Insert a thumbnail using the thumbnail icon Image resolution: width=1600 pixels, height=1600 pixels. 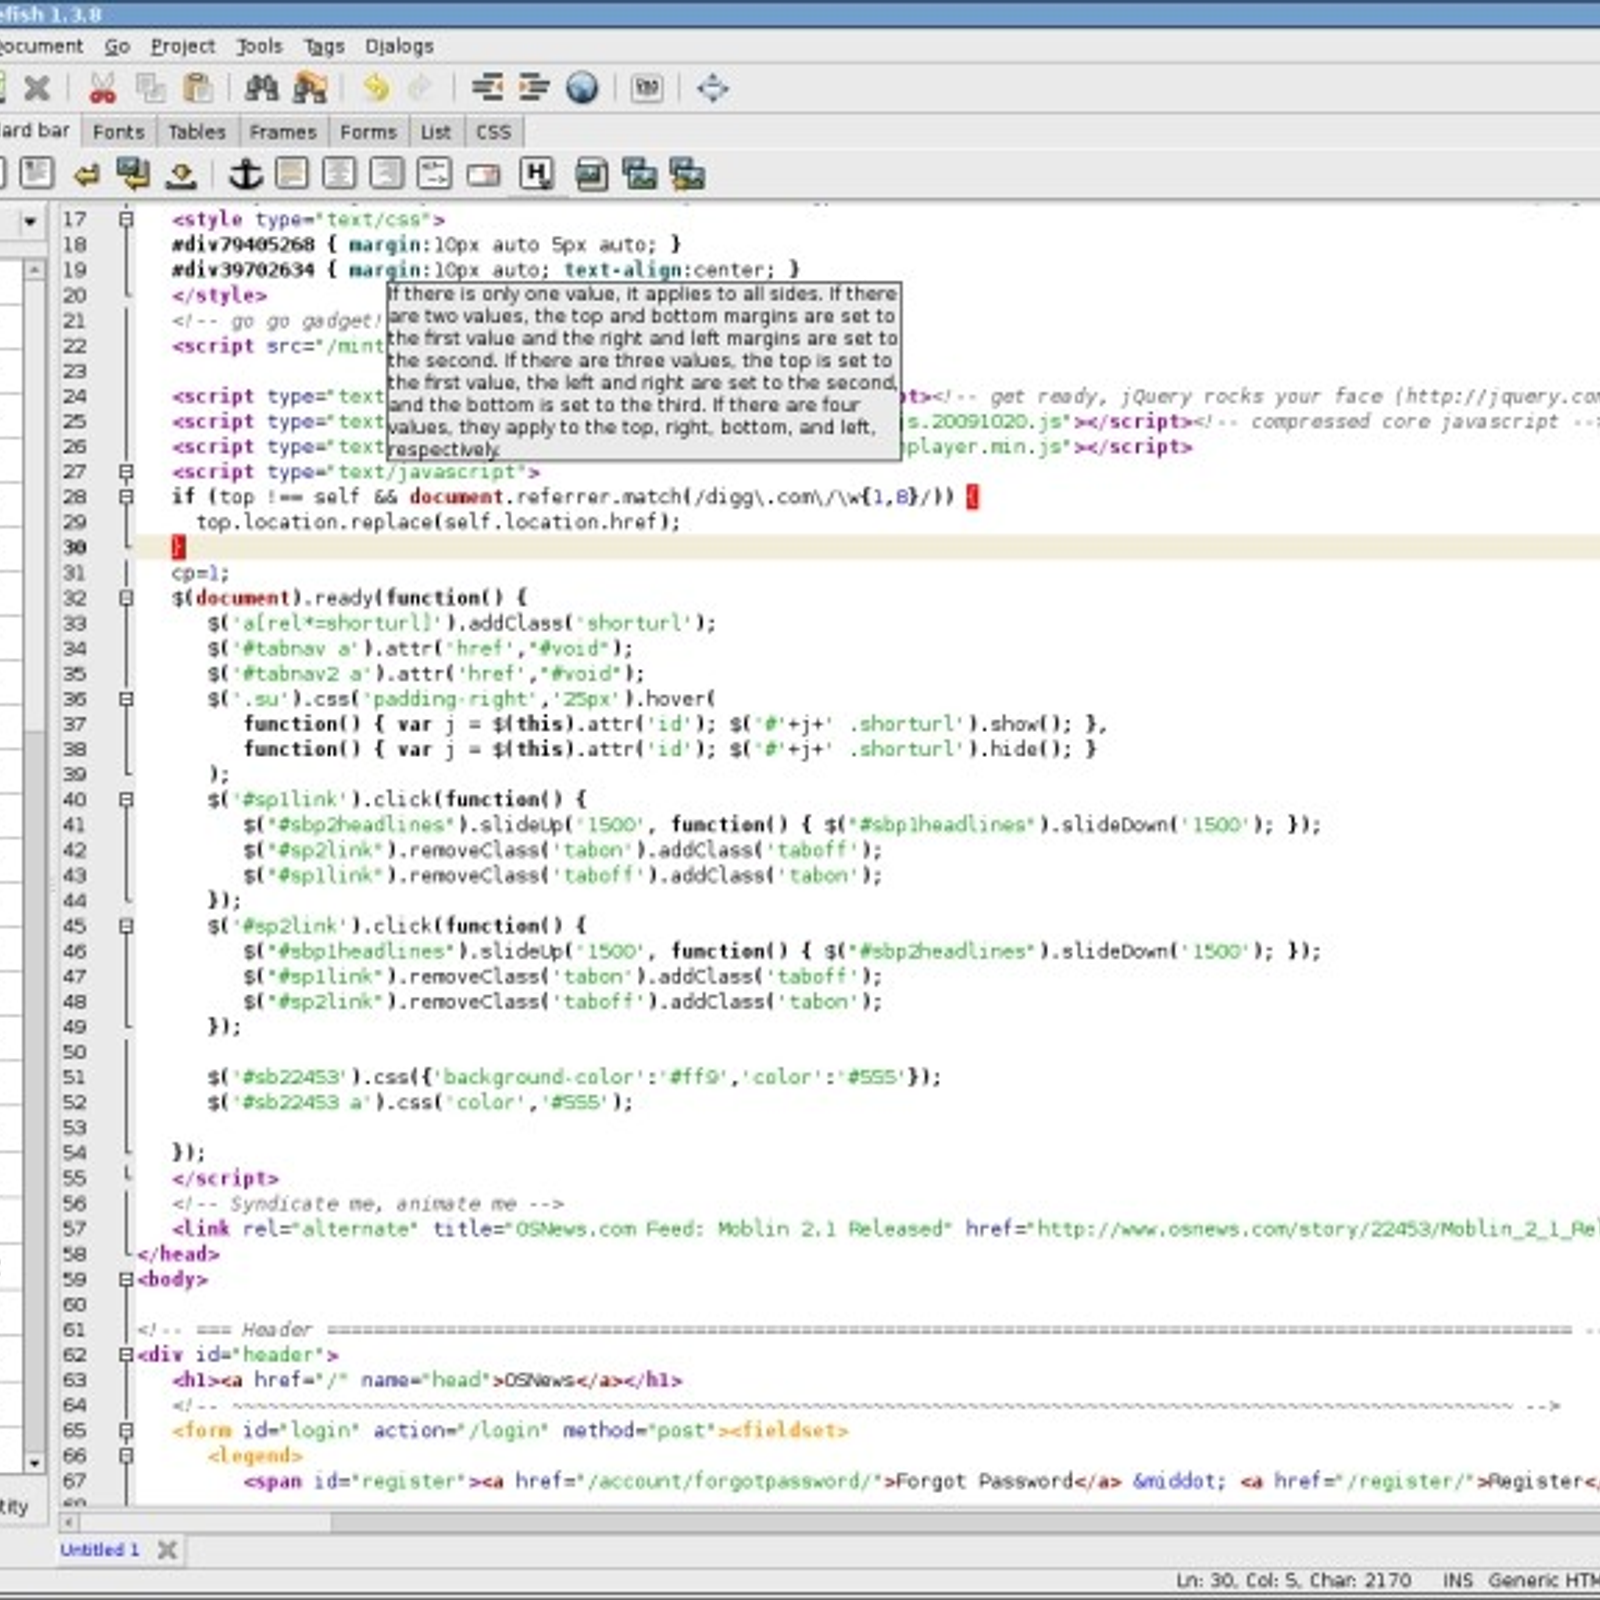click(x=639, y=174)
